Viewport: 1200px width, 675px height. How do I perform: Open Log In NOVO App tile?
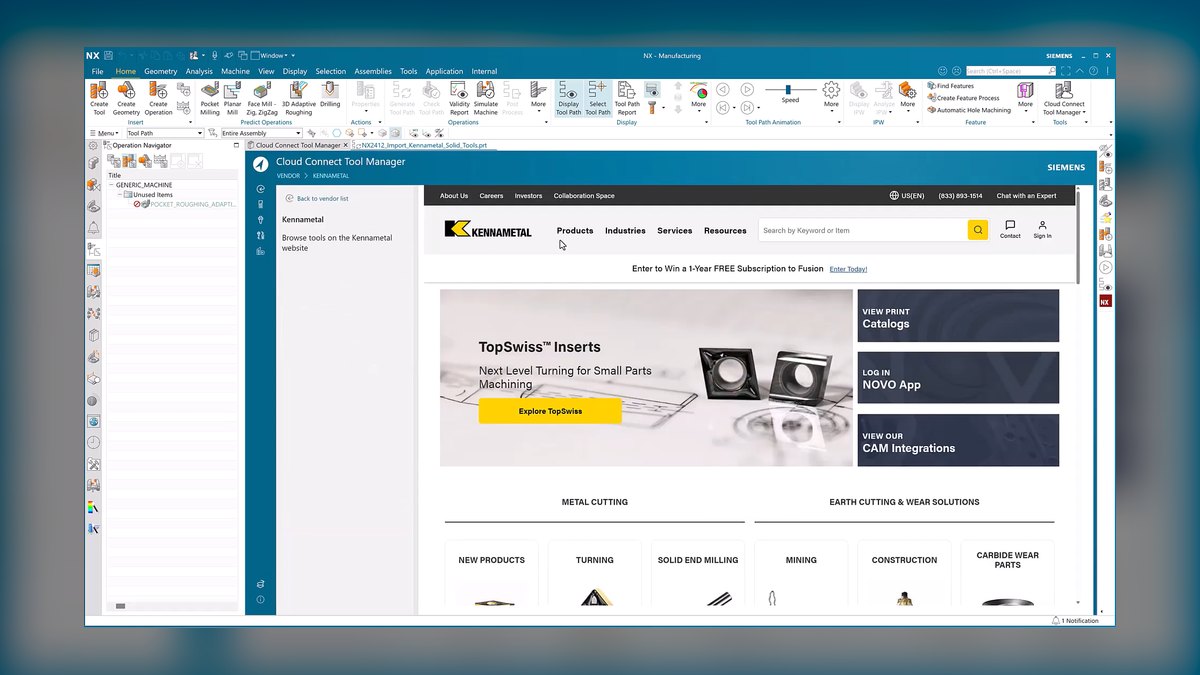(958, 378)
